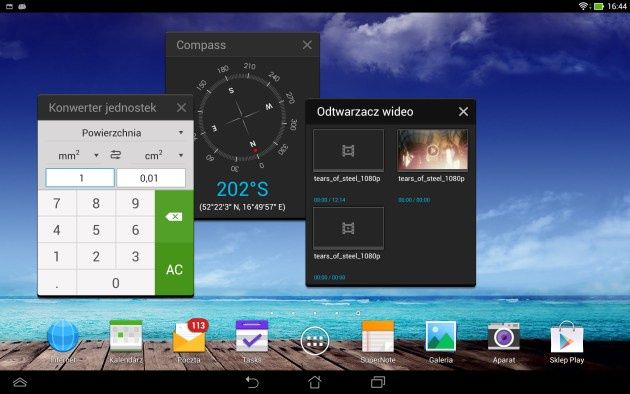Close Odtwarzacz wideo widget

(463, 112)
